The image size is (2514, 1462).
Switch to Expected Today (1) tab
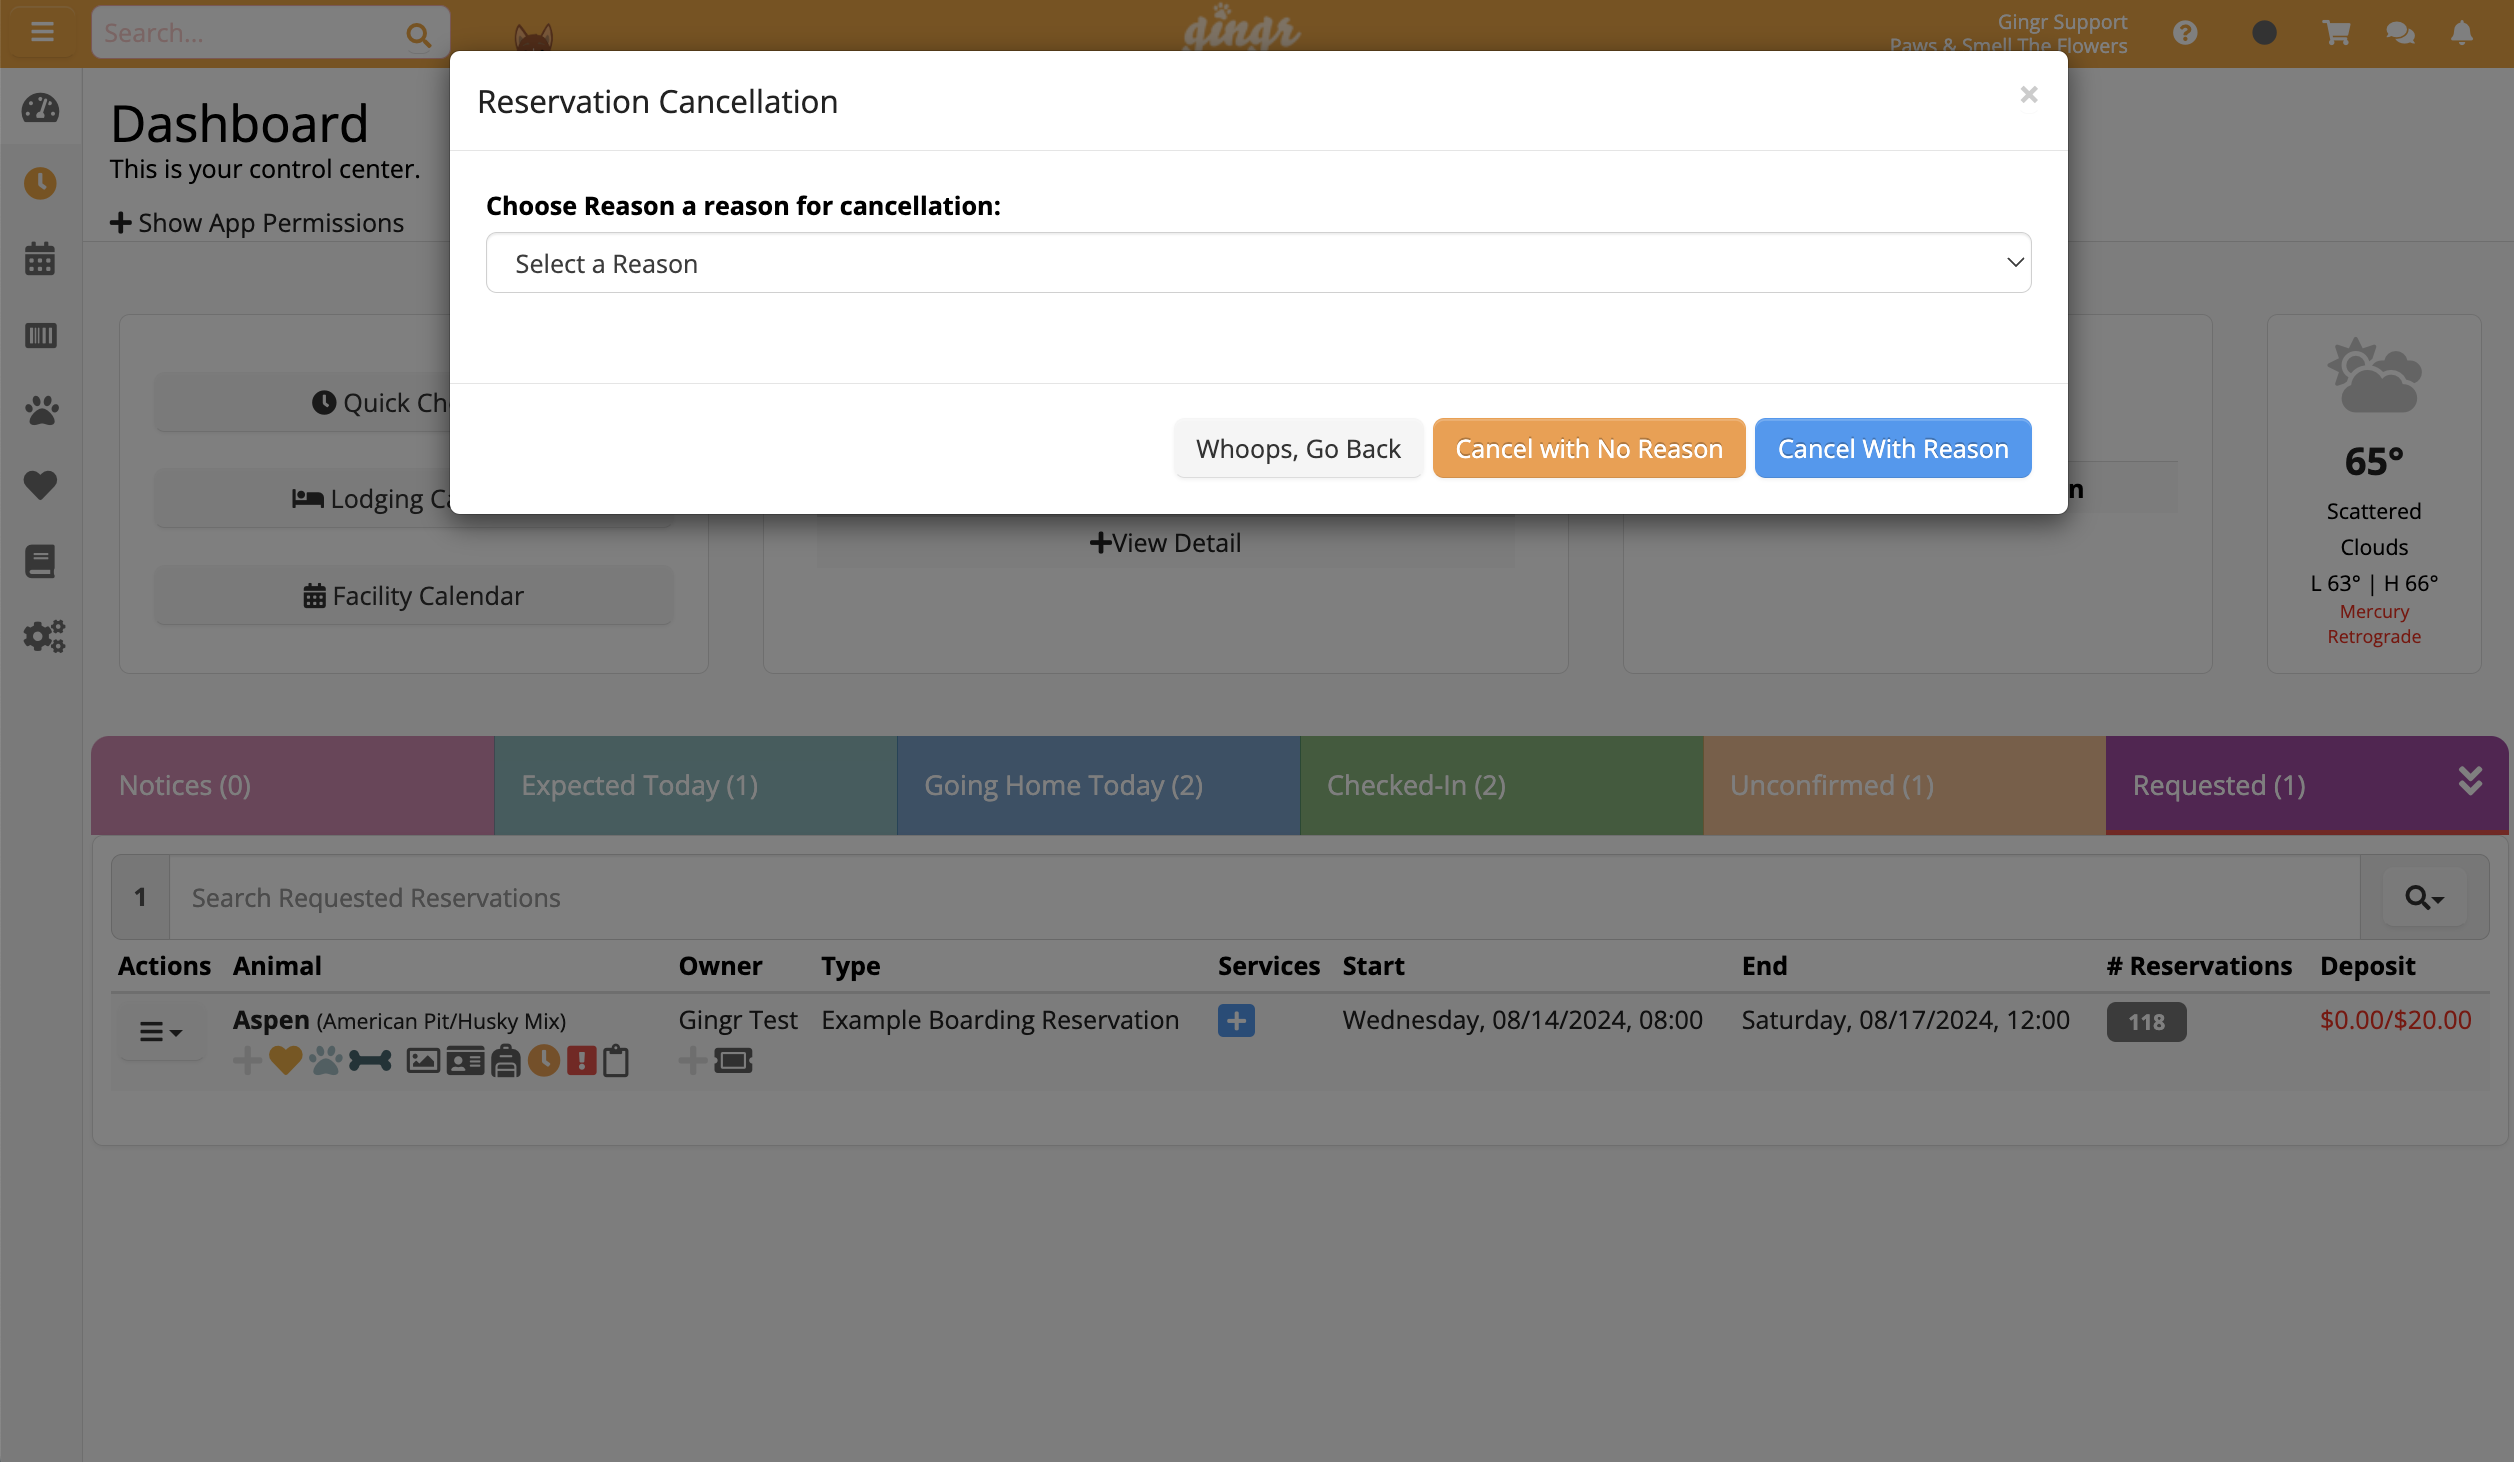pos(696,786)
